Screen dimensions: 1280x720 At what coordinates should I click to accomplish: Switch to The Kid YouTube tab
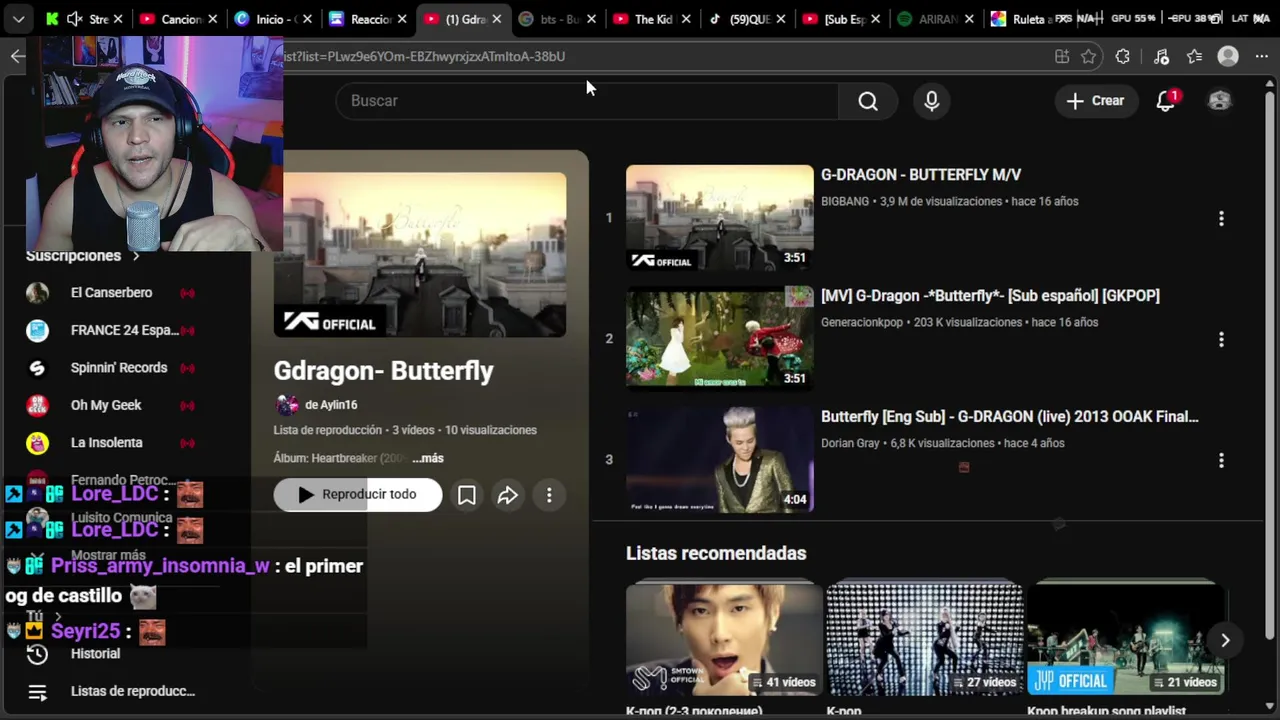(x=653, y=19)
